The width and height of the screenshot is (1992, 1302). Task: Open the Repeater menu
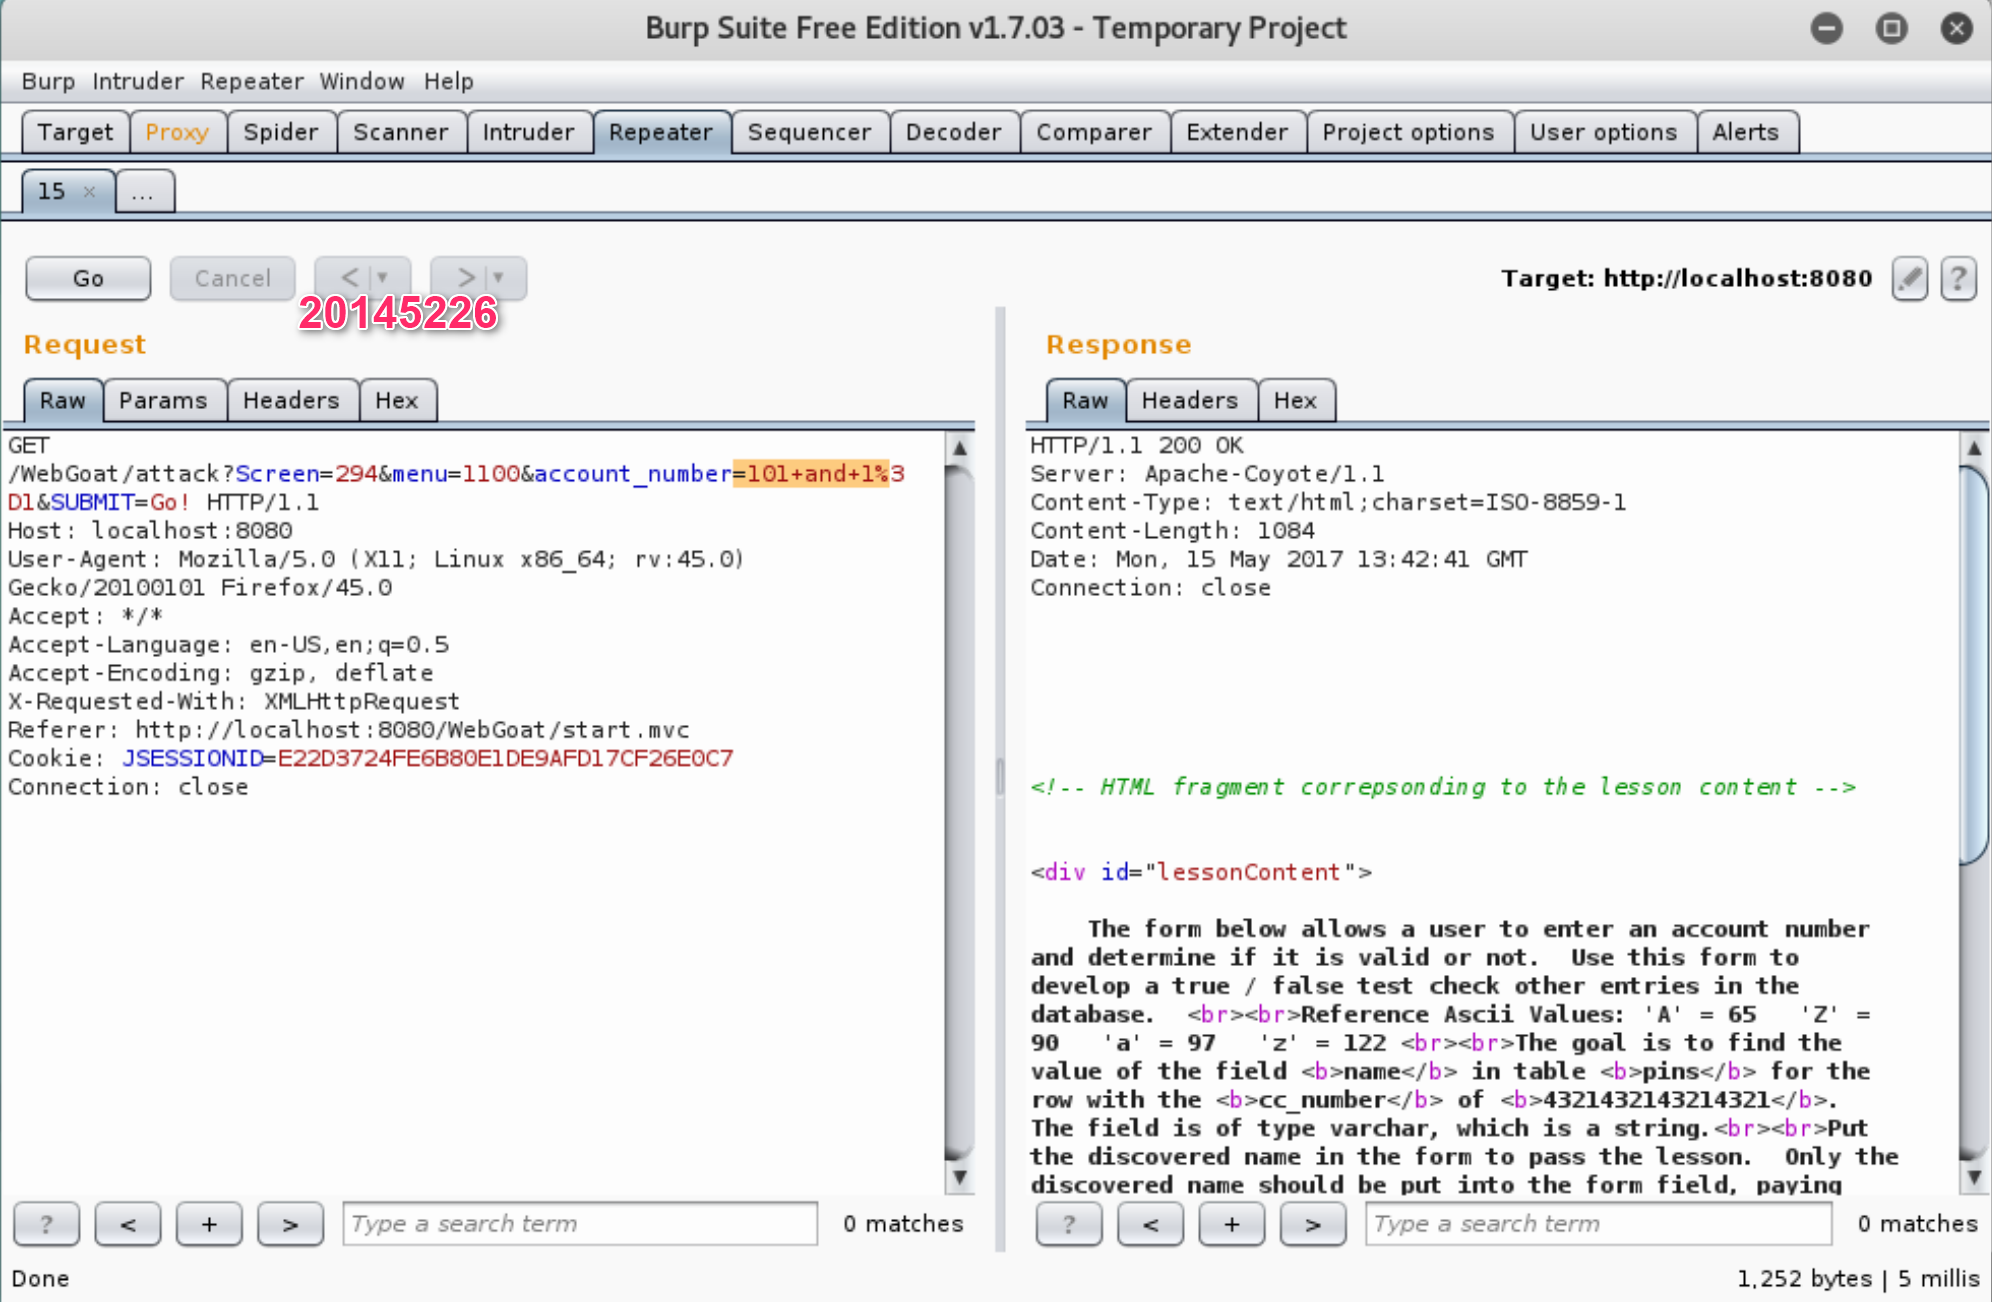point(252,81)
